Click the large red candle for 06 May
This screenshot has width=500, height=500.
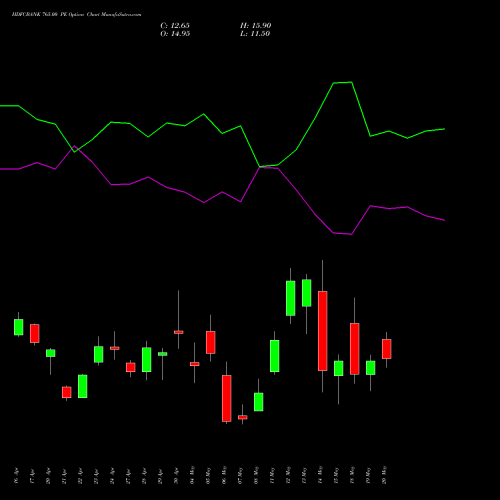point(227,399)
